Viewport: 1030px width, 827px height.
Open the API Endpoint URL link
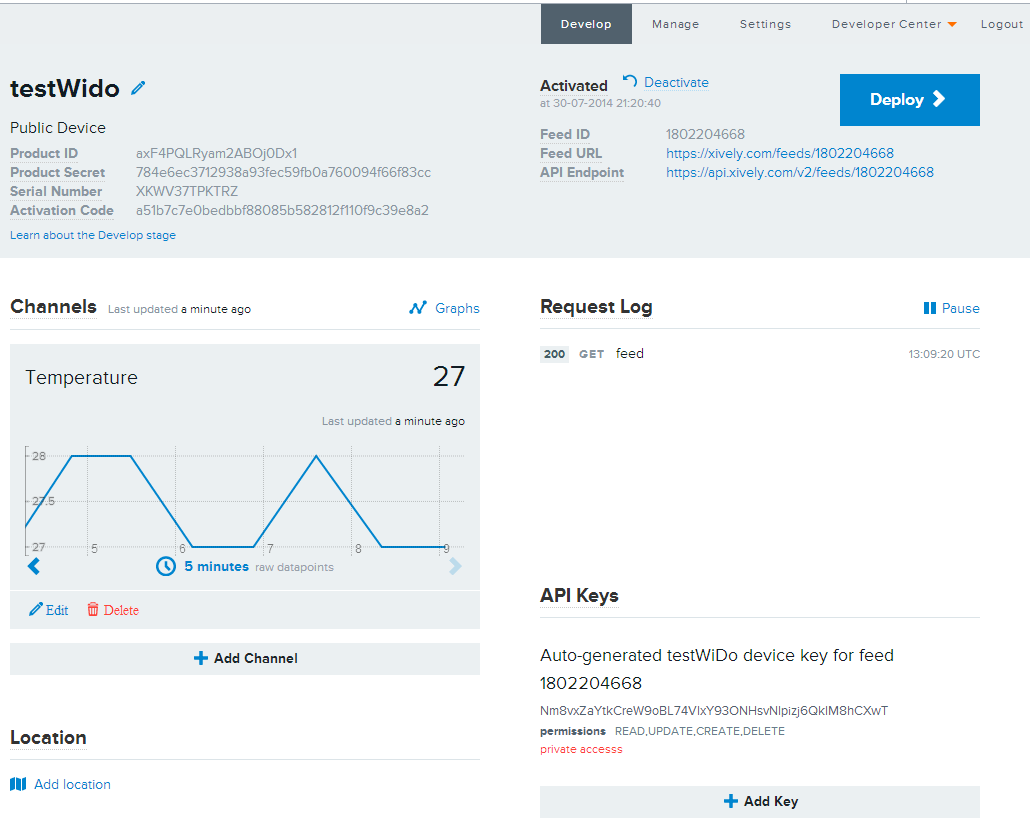pyautogui.click(x=799, y=172)
